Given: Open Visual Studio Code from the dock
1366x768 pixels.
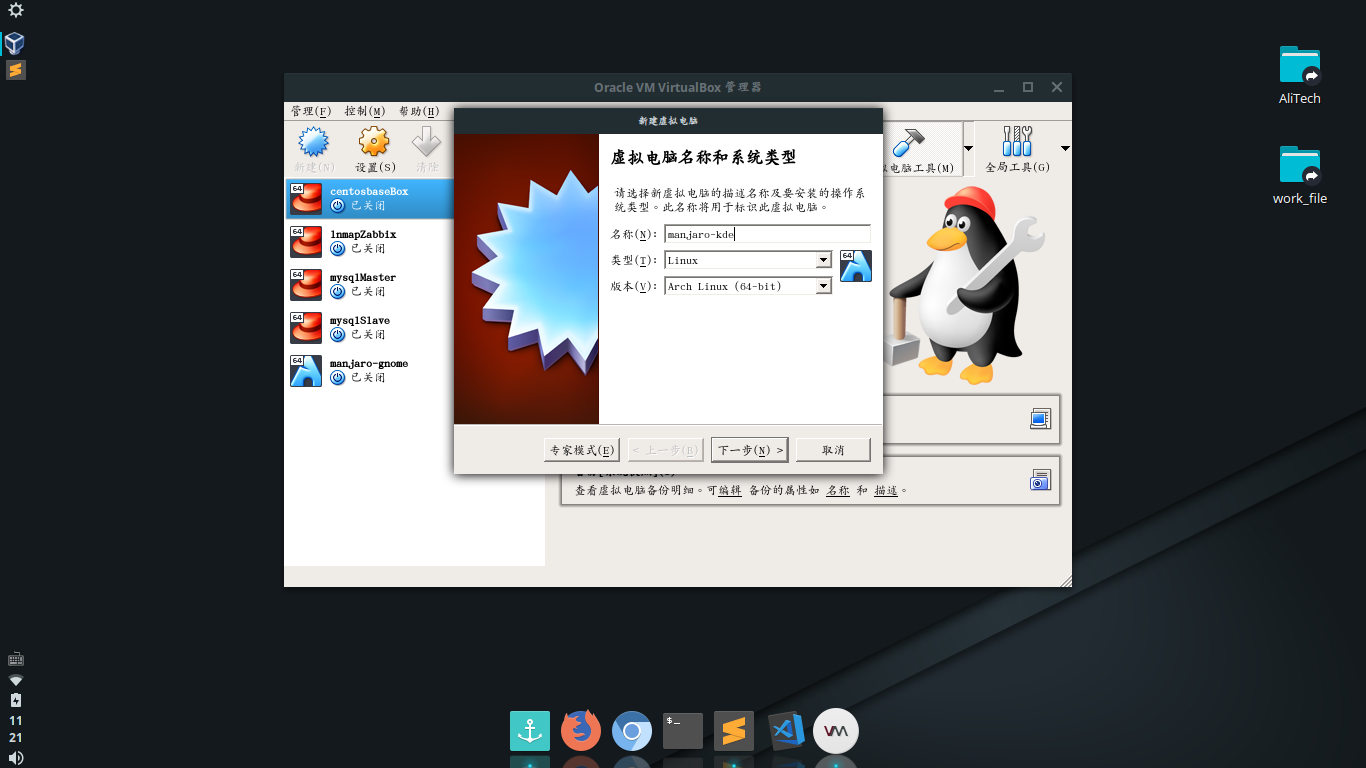Looking at the screenshot, I should click(x=786, y=731).
